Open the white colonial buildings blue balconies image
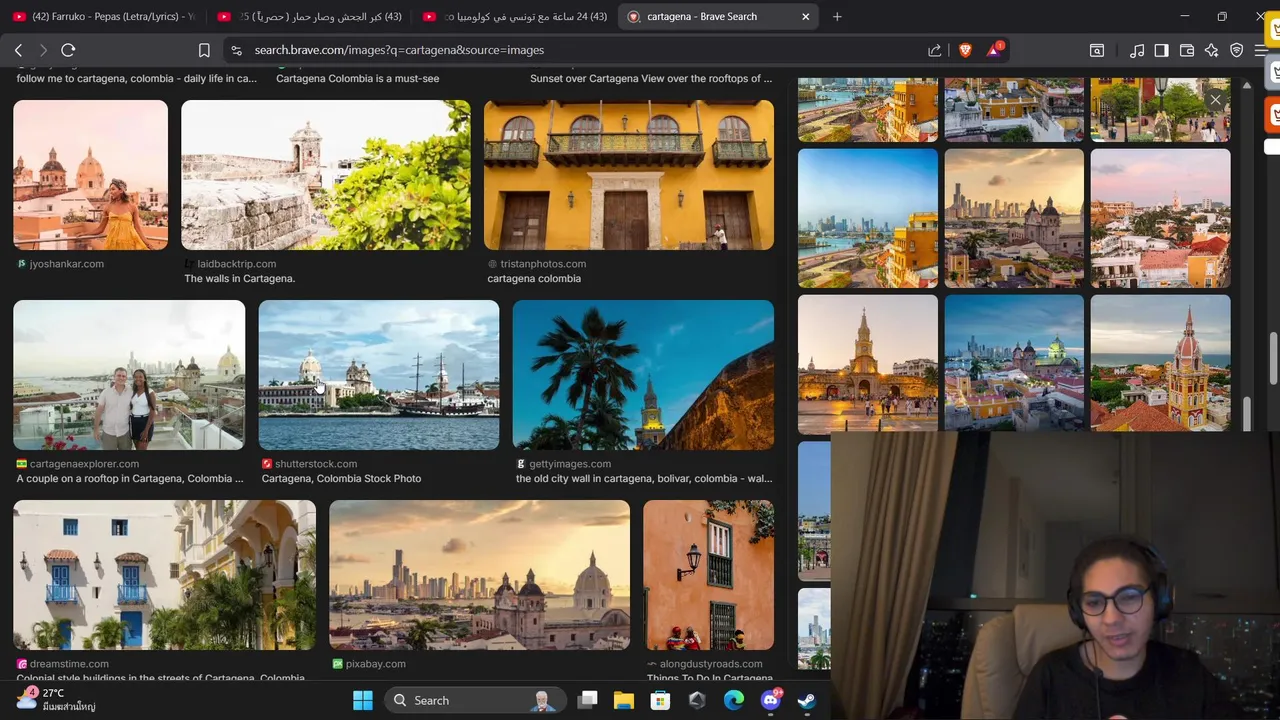This screenshot has width=1280, height=720. 165,575
